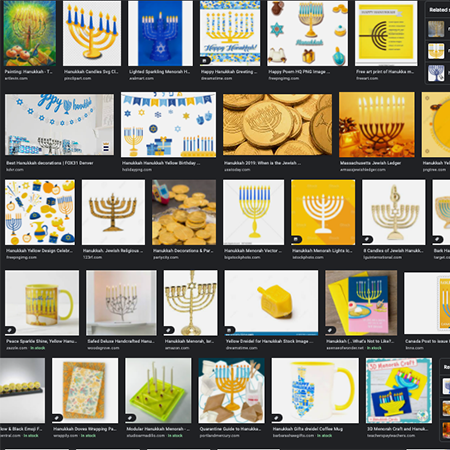Select first related search thumbnail at top right
The image size is (450, 450).
point(436,29)
